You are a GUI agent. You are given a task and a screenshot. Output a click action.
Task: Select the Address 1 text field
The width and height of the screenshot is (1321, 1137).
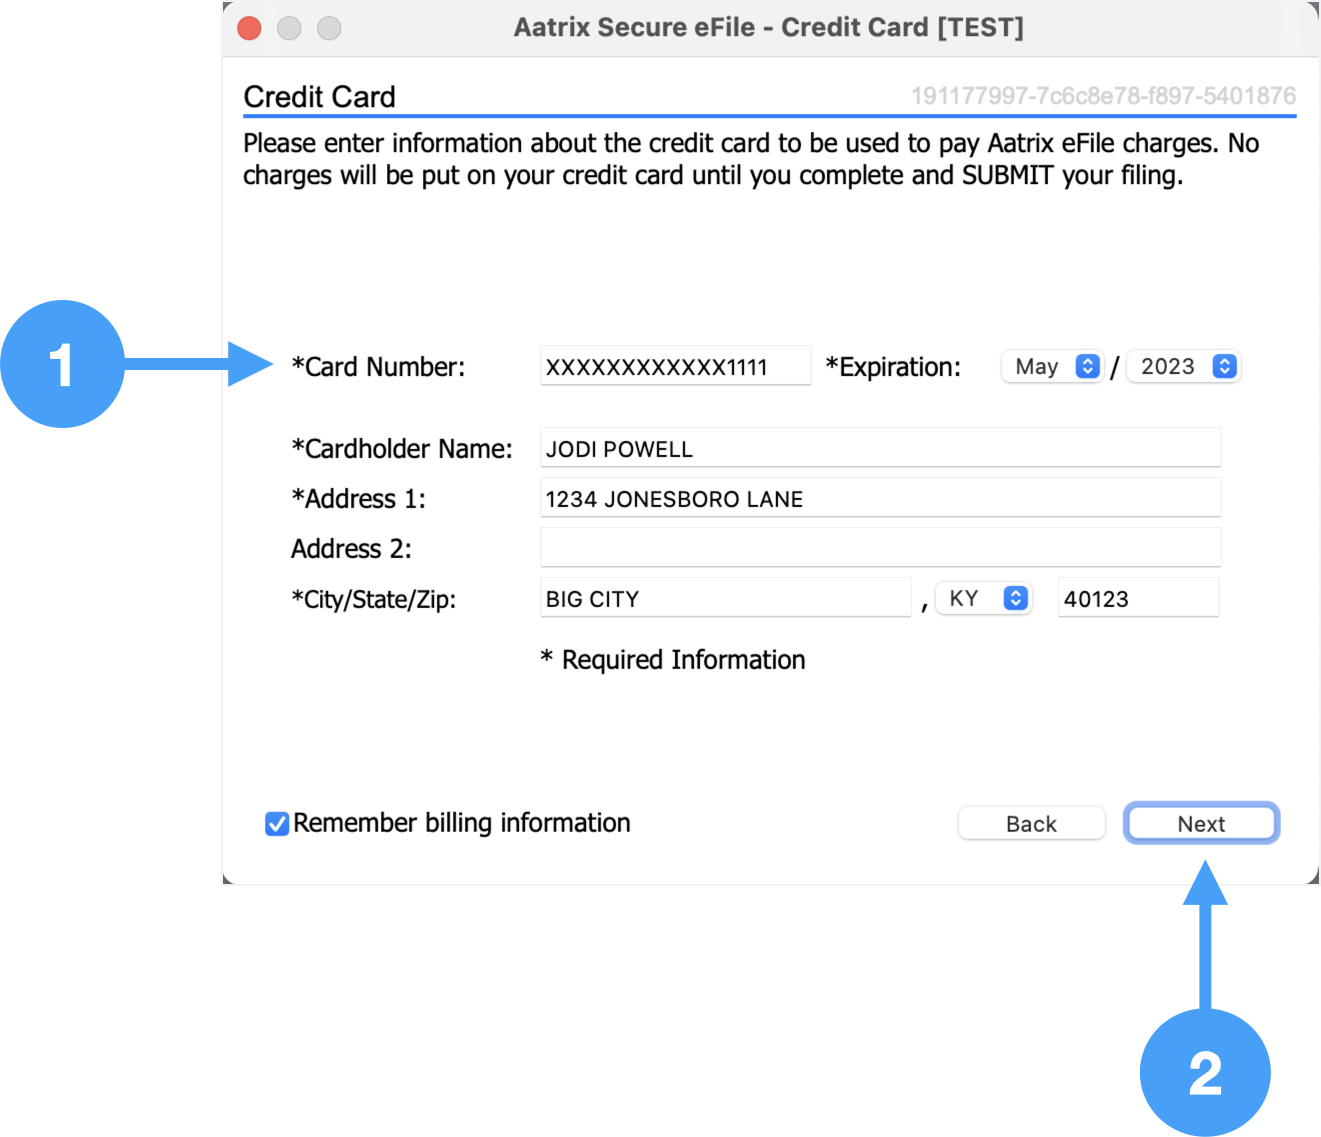pos(880,498)
